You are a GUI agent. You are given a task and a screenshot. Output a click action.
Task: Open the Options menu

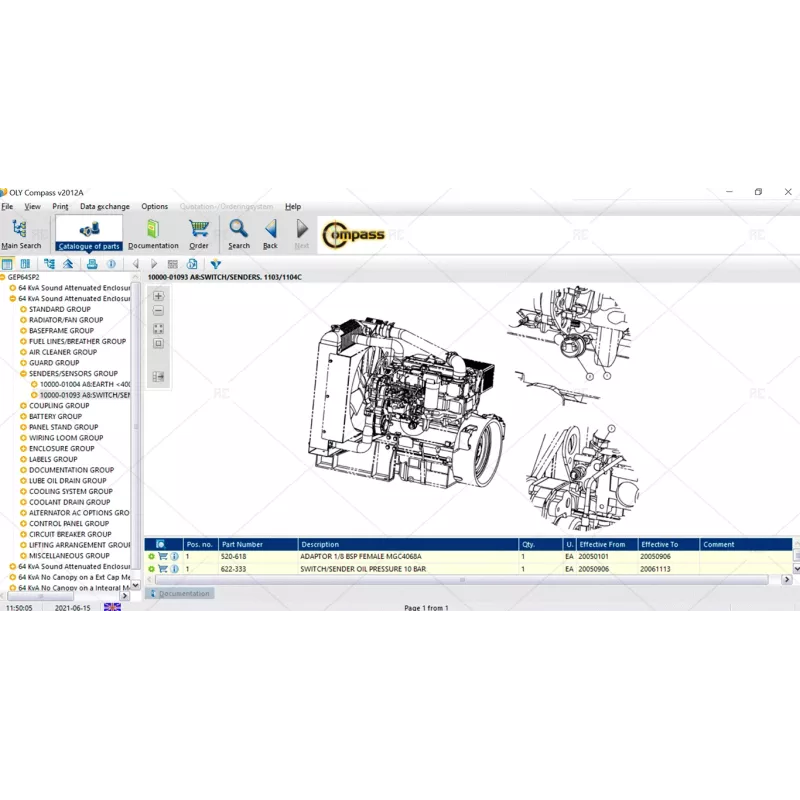click(155, 207)
